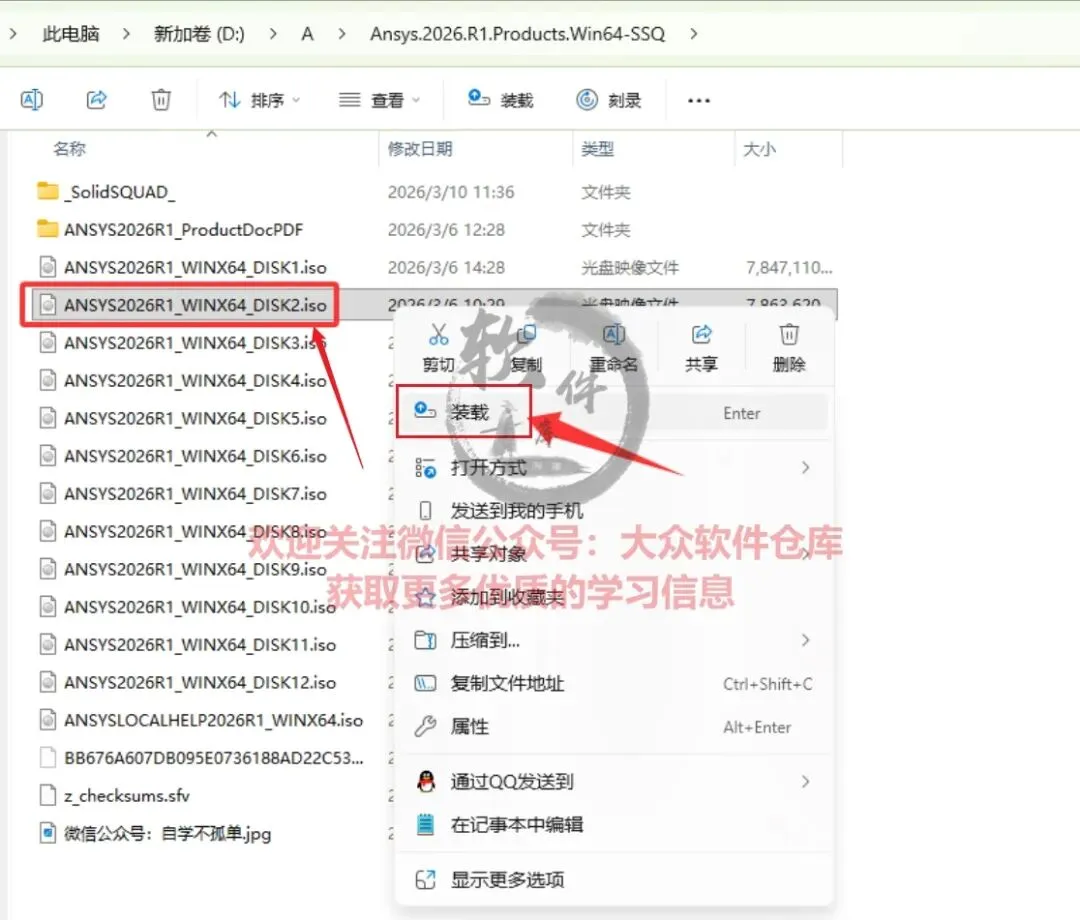Expand chevron after Ansys.2026.R1.Products.Win64-SSQ breadcrumb
The height and width of the screenshot is (920, 1080).
[x=694, y=34]
